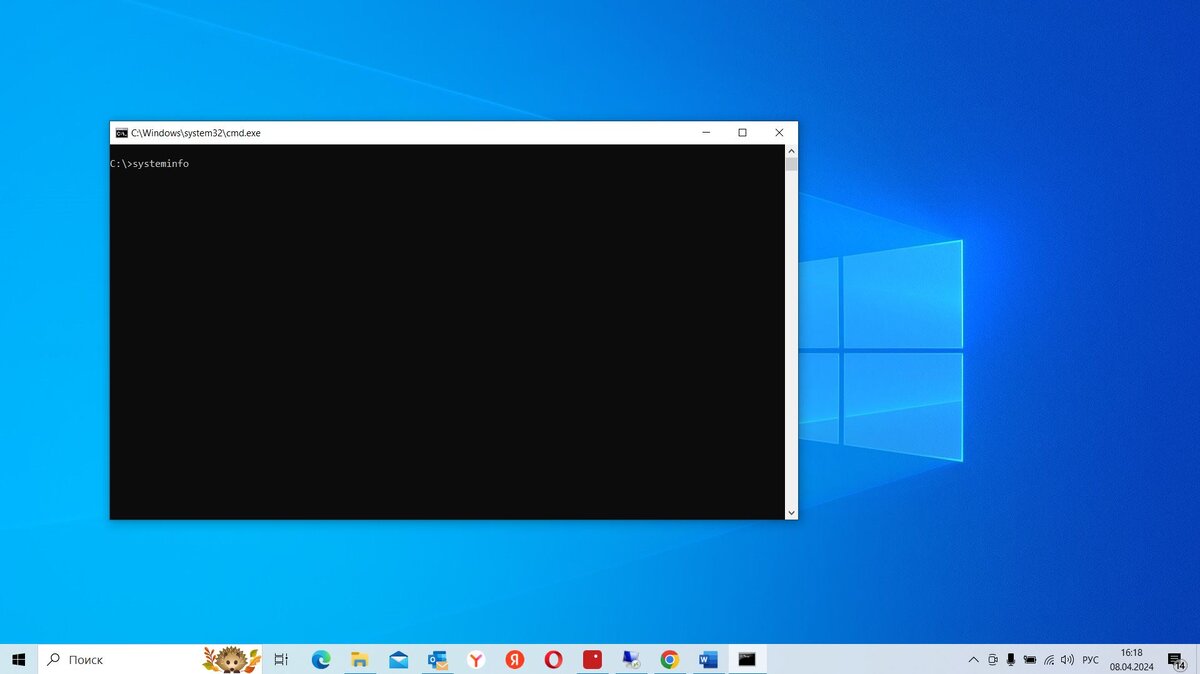This screenshot has height=674, width=1200.
Task: Open the Windows Start menu
Action: [18, 659]
